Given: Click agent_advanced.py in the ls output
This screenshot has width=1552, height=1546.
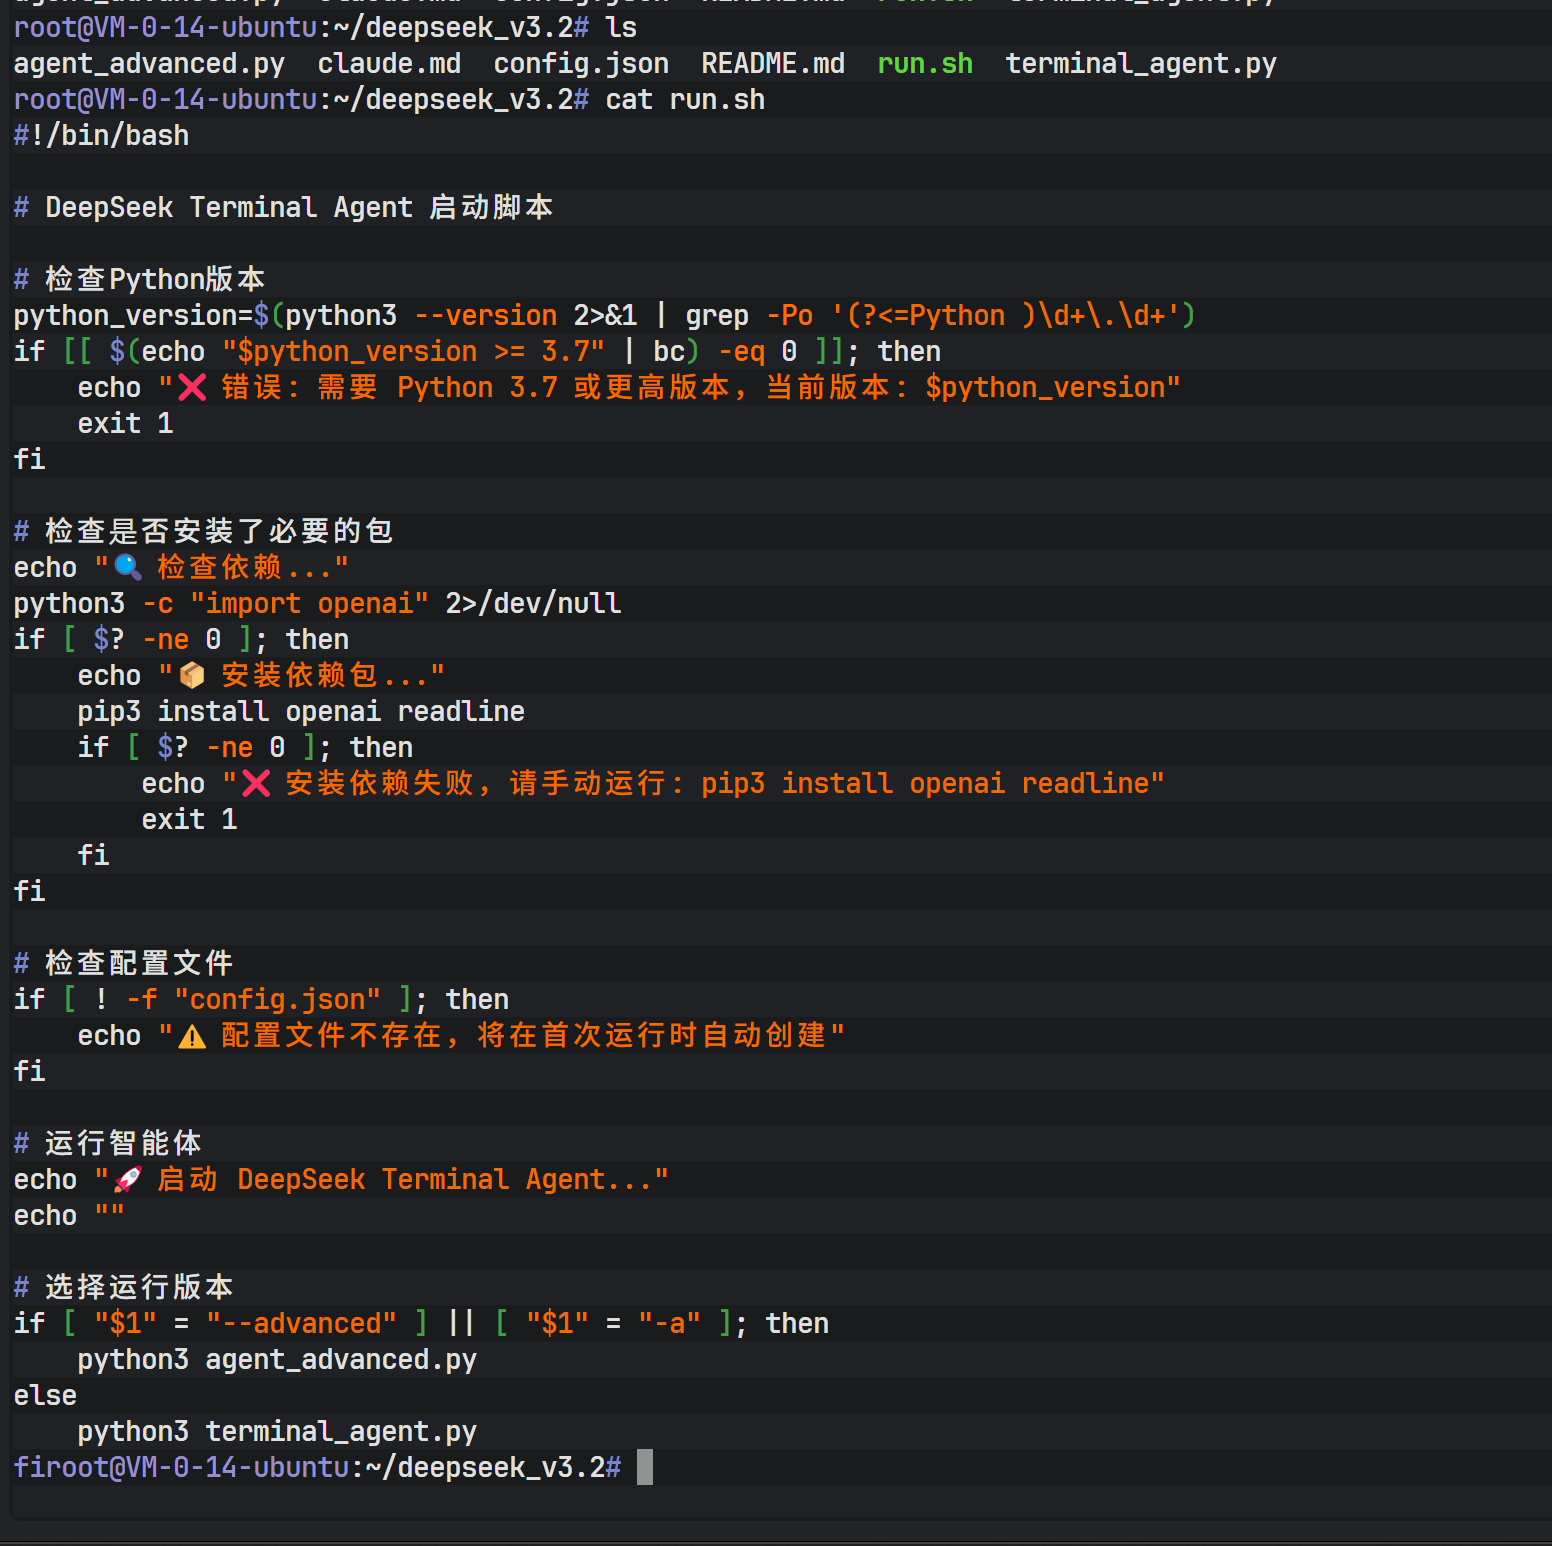Looking at the screenshot, I should point(149,64).
